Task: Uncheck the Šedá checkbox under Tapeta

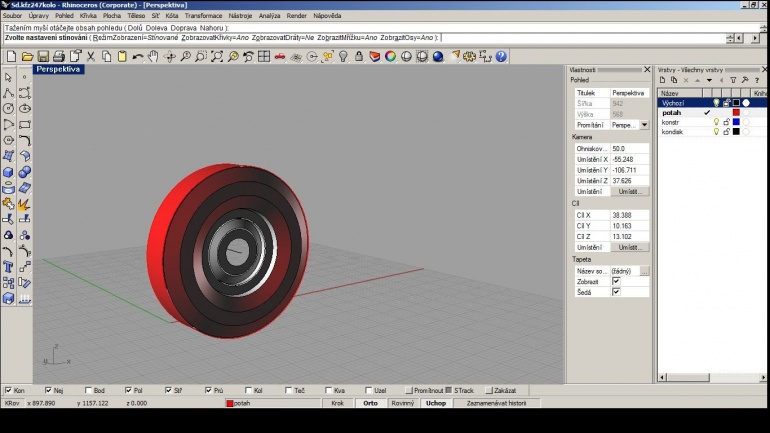Action: [616, 292]
